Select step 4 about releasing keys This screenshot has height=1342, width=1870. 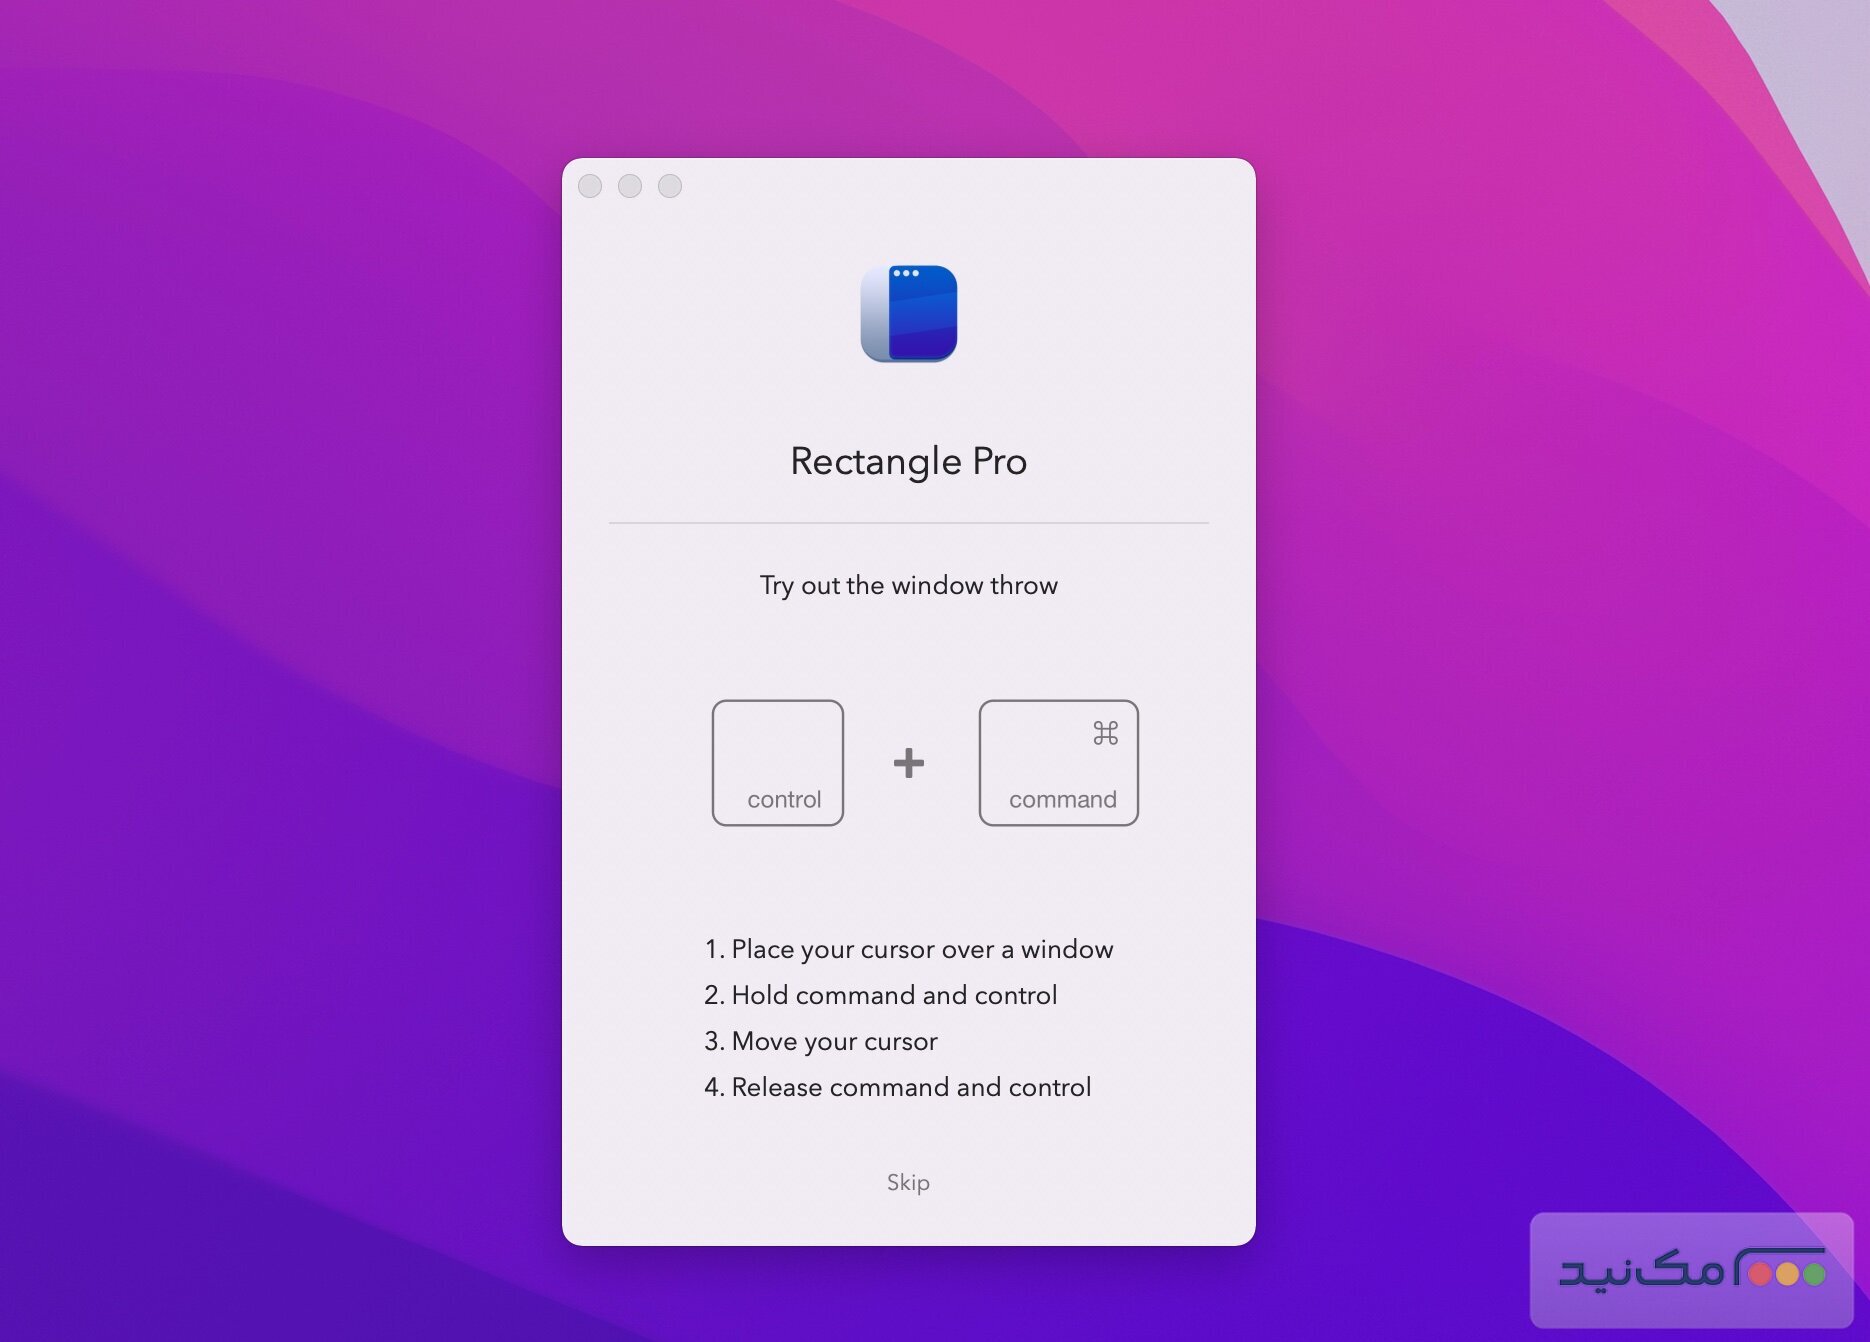[x=898, y=1087]
